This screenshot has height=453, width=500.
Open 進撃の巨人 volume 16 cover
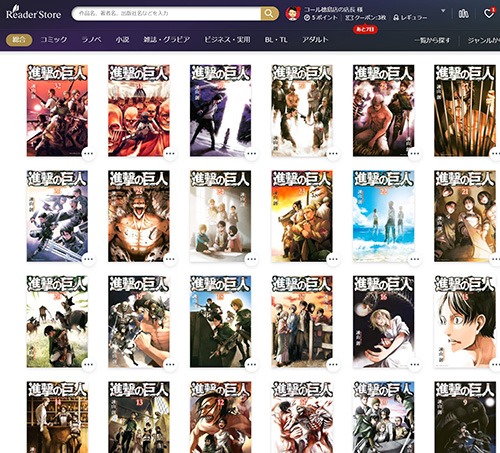click(x=384, y=322)
